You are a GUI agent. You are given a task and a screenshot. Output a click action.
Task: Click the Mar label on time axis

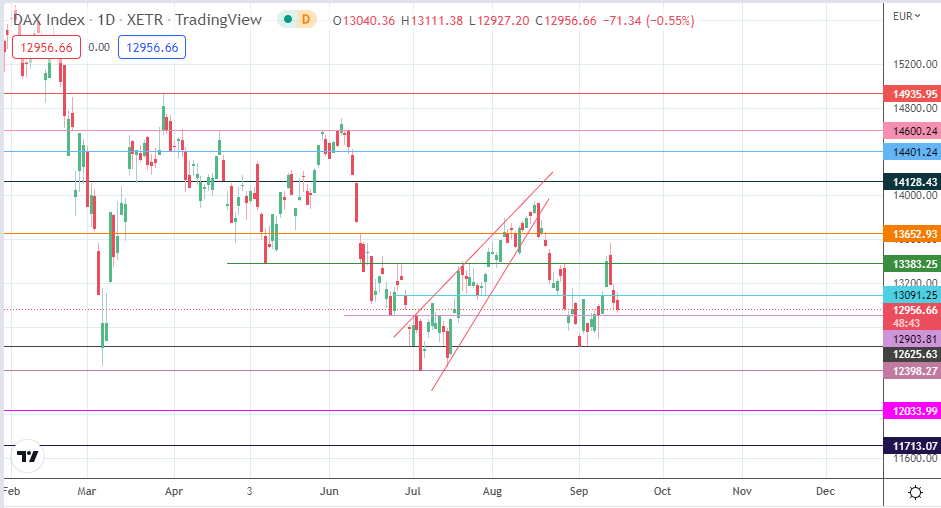[x=86, y=491]
